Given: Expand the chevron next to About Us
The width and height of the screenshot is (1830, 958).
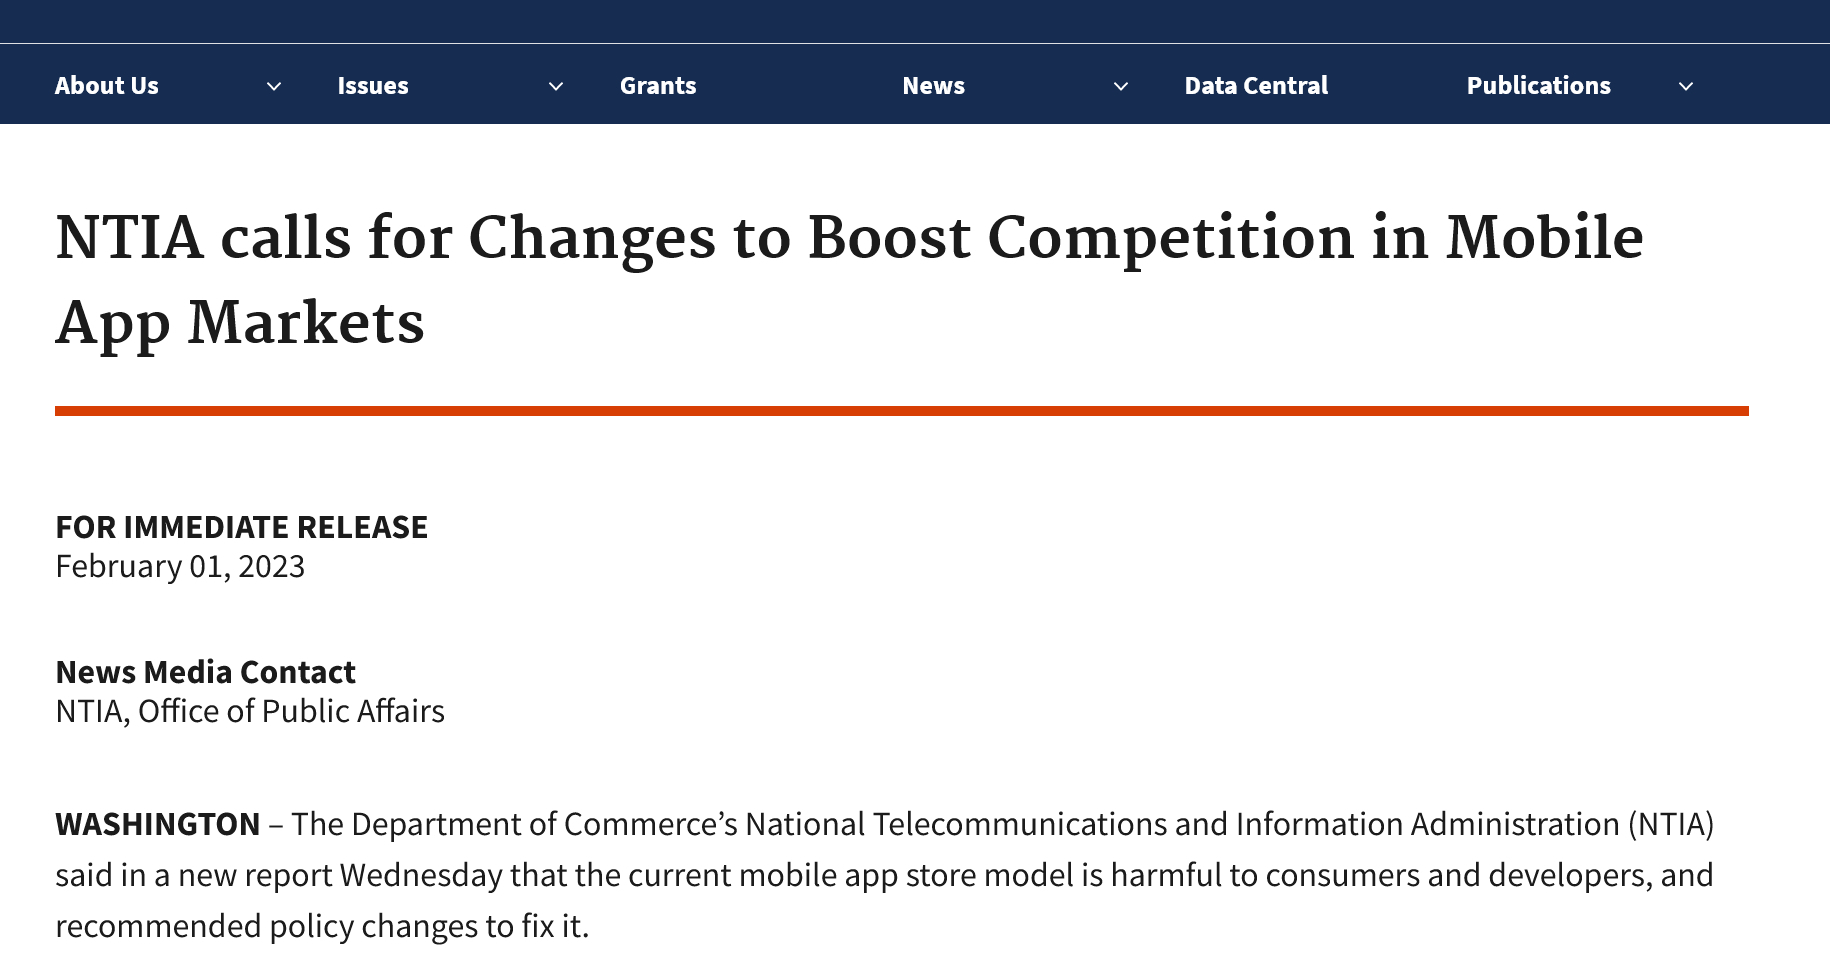Looking at the screenshot, I should pos(273,87).
